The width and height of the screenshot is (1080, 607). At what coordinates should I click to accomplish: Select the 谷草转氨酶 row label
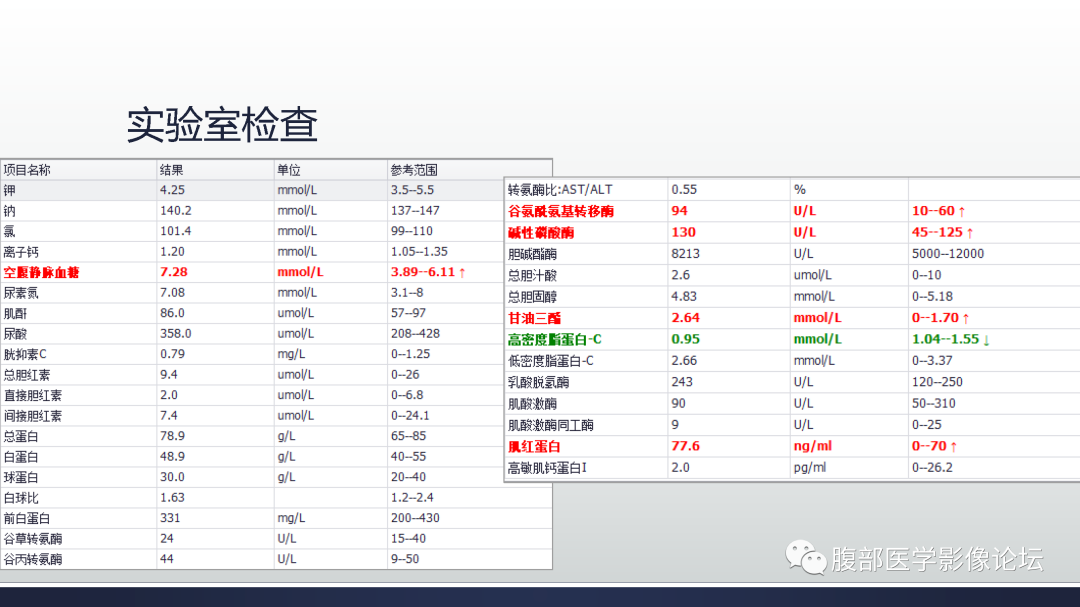click(x=32, y=539)
